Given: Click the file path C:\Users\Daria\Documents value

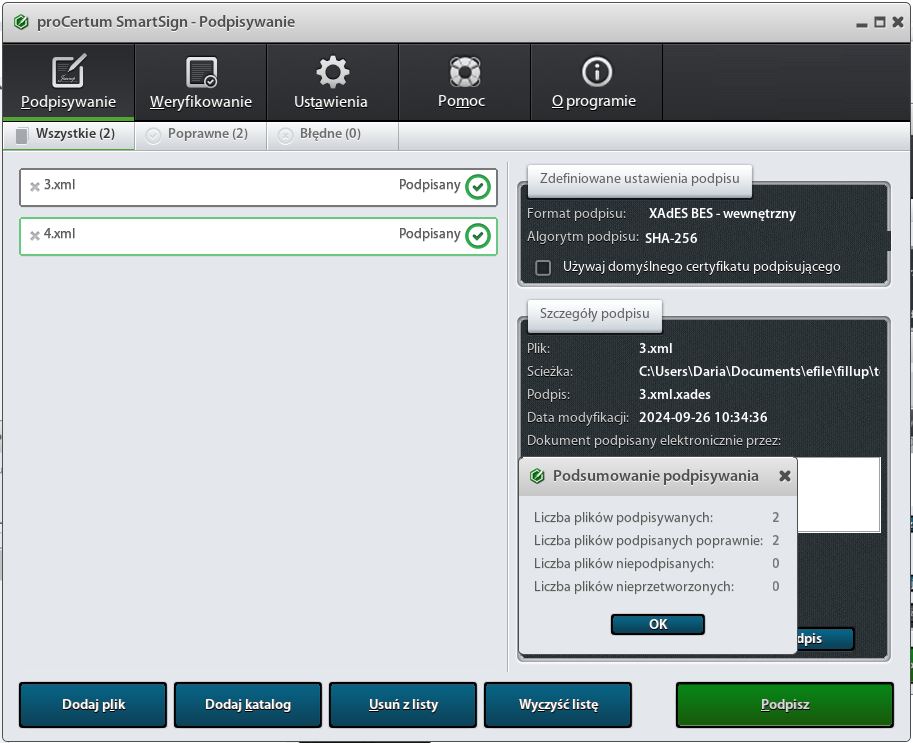Looking at the screenshot, I should pyautogui.click(x=759, y=372).
